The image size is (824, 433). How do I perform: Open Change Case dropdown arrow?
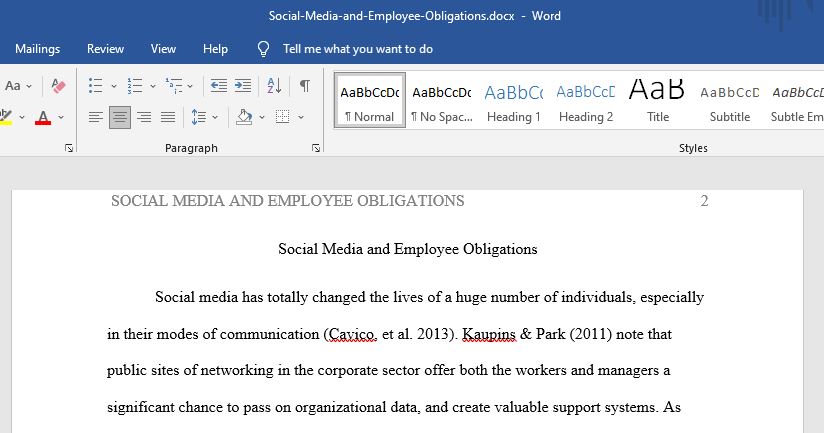[x=29, y=86]
